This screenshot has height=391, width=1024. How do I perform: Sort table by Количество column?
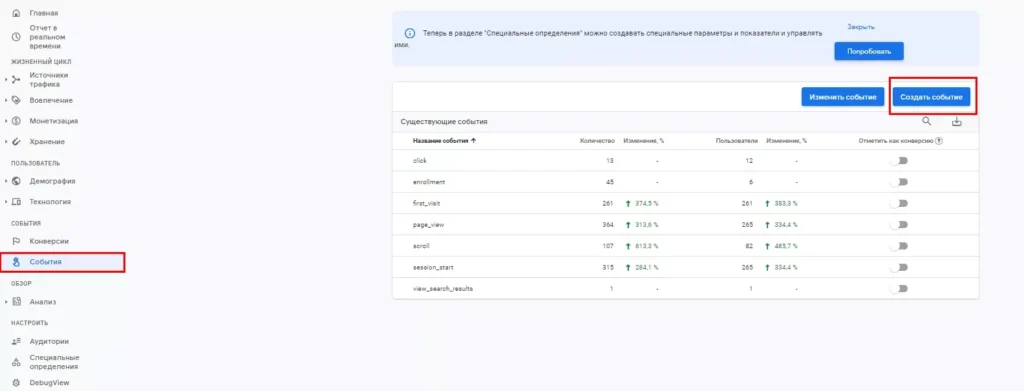597,140
